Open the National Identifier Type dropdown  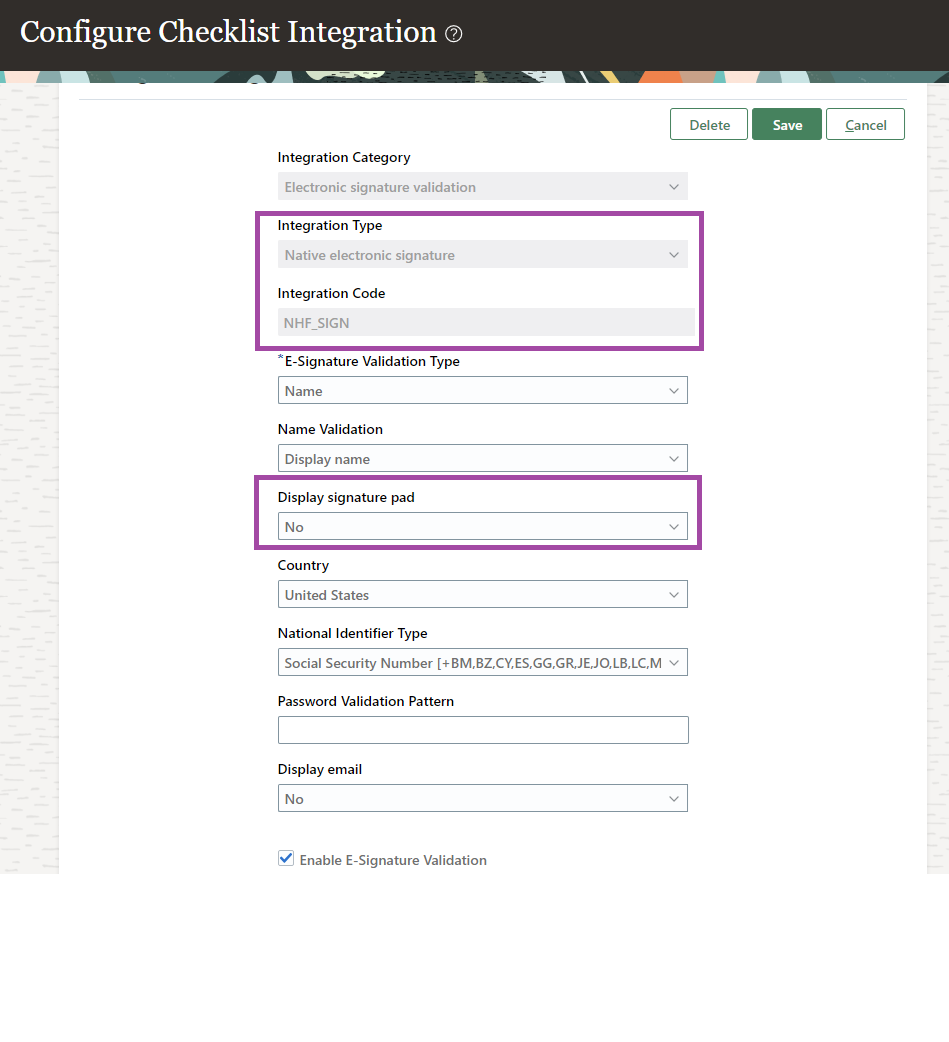tap(482, 663)
